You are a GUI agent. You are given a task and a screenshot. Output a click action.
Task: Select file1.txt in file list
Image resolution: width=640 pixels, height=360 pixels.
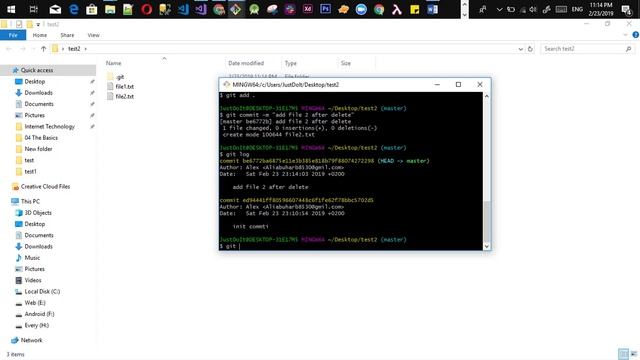(x=120, y=87)
